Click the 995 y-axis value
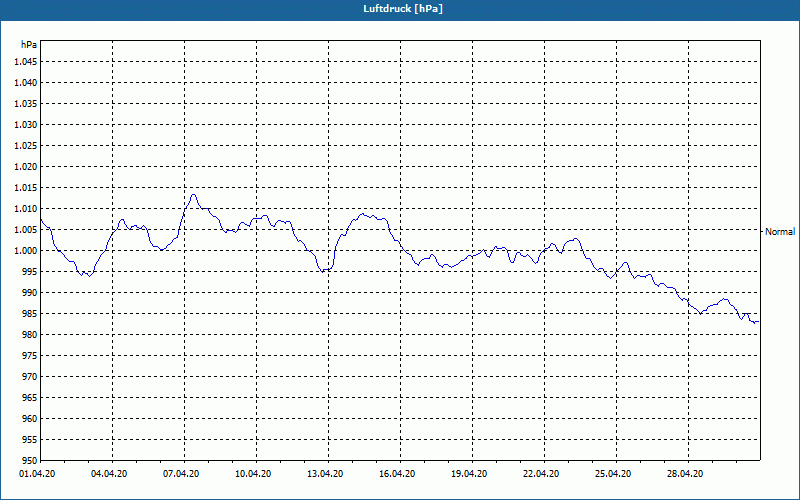This screenshot has height=500, width=800. [30, 271]
